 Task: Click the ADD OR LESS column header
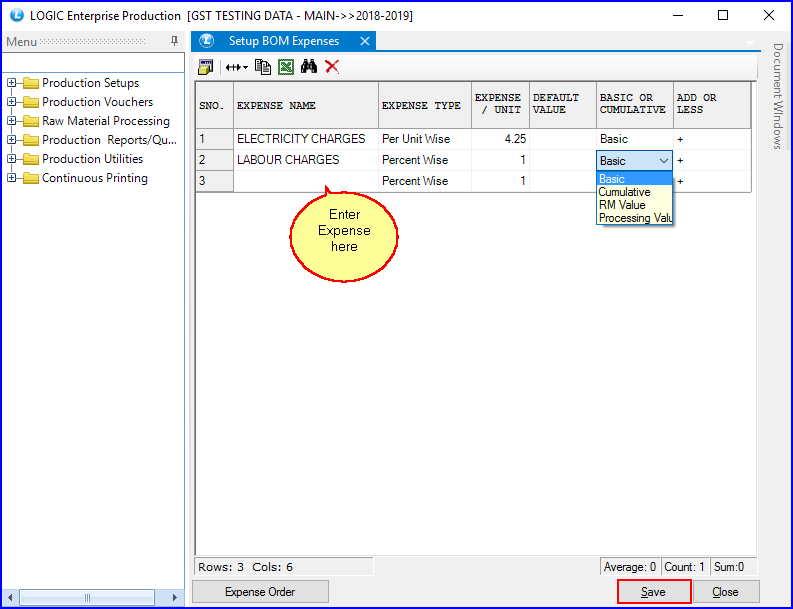(712, 105)
